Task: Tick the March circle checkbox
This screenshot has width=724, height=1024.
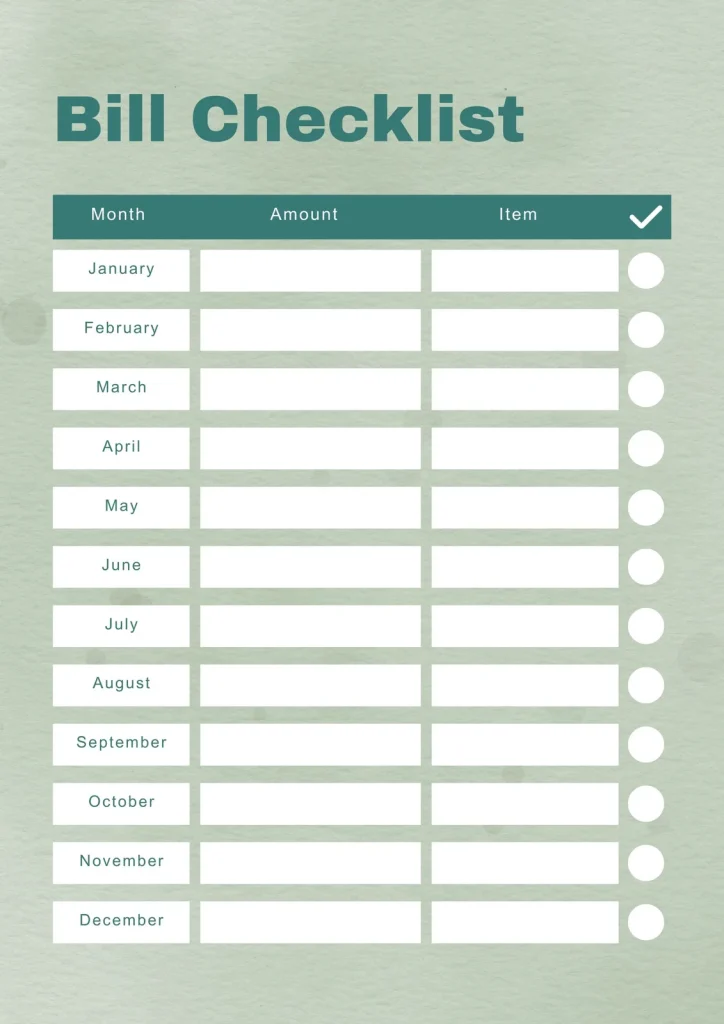Action: (646, 389)
